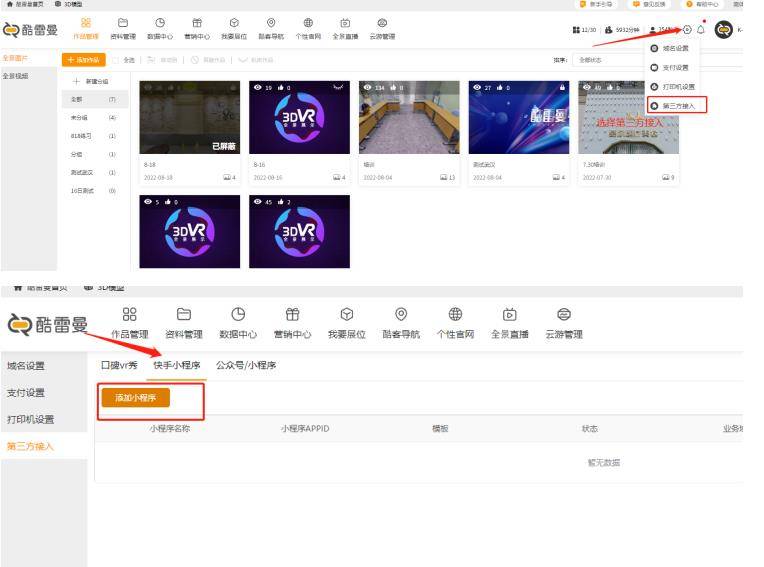Click the lock icon on 测试武汉 card
The image size is (764, 567).
pos(562,87)
